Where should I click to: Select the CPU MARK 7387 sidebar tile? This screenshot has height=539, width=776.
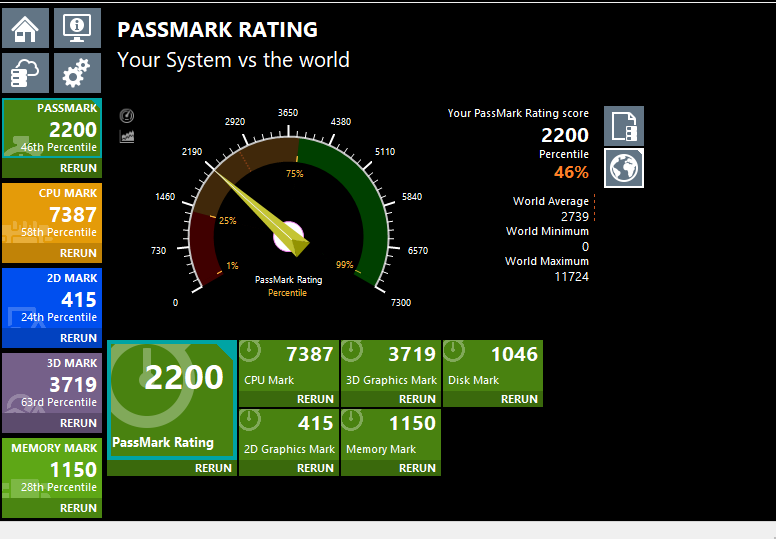click(x=52, y=213)
